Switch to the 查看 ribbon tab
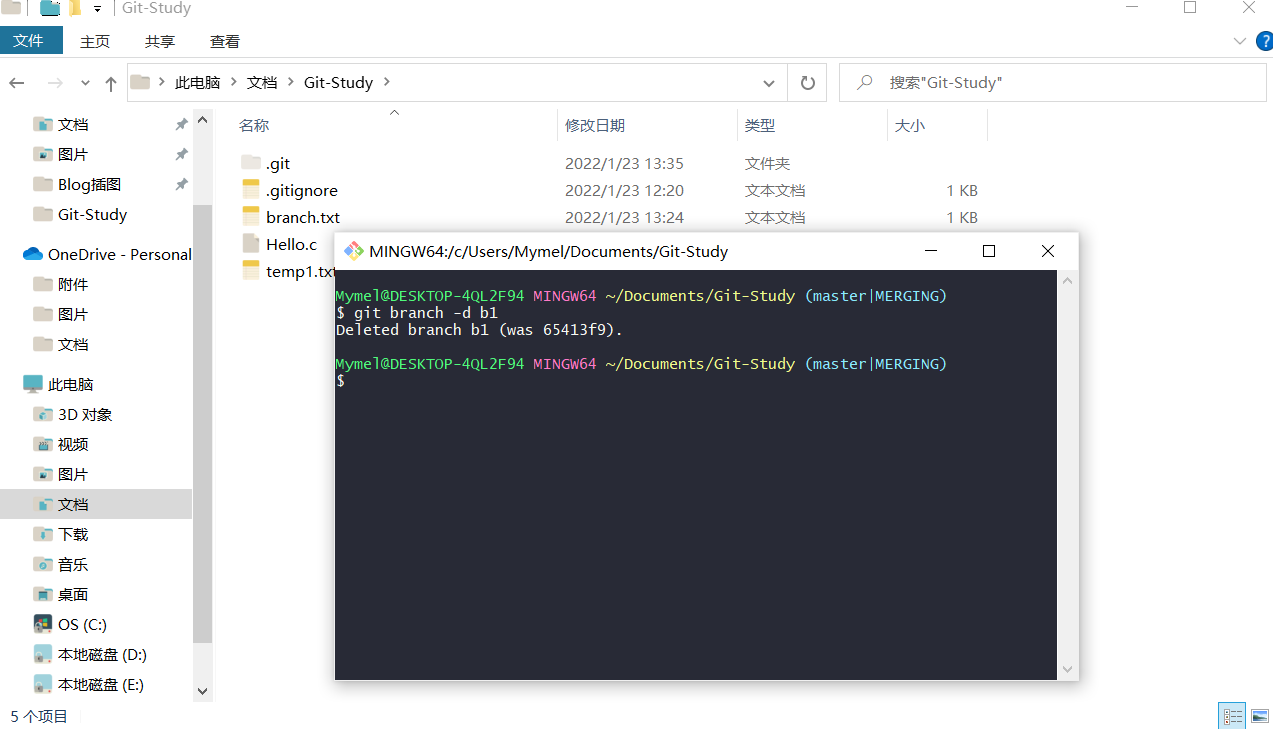This screenshot has height=729, width=1273. (x=225, y=41)
